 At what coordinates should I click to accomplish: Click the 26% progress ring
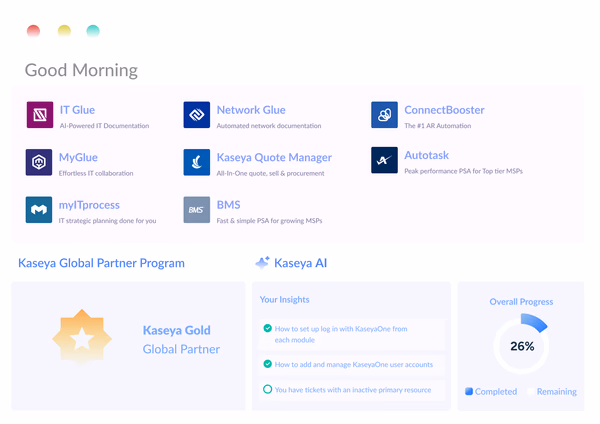pos(522,344)
